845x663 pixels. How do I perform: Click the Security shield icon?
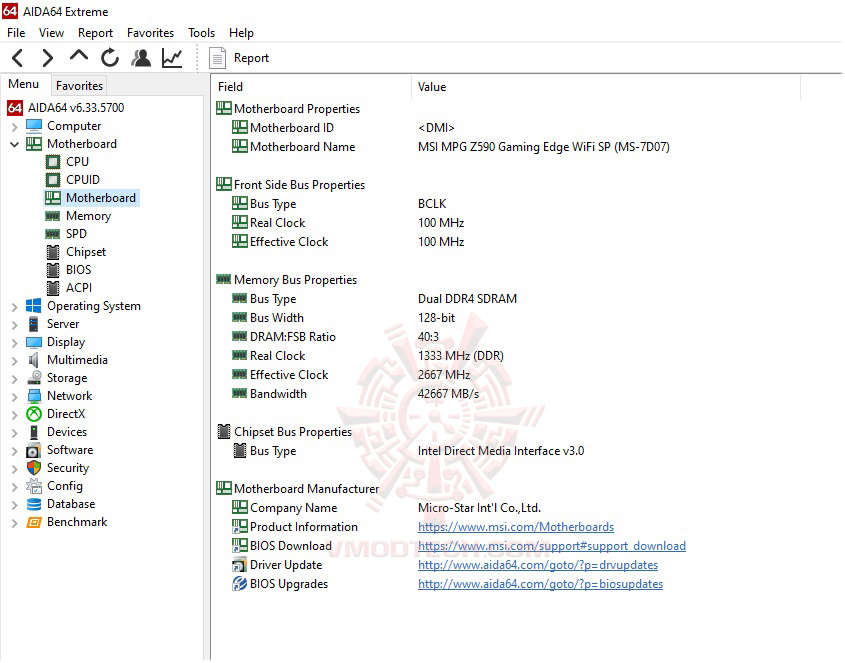(x=34, y=468)
